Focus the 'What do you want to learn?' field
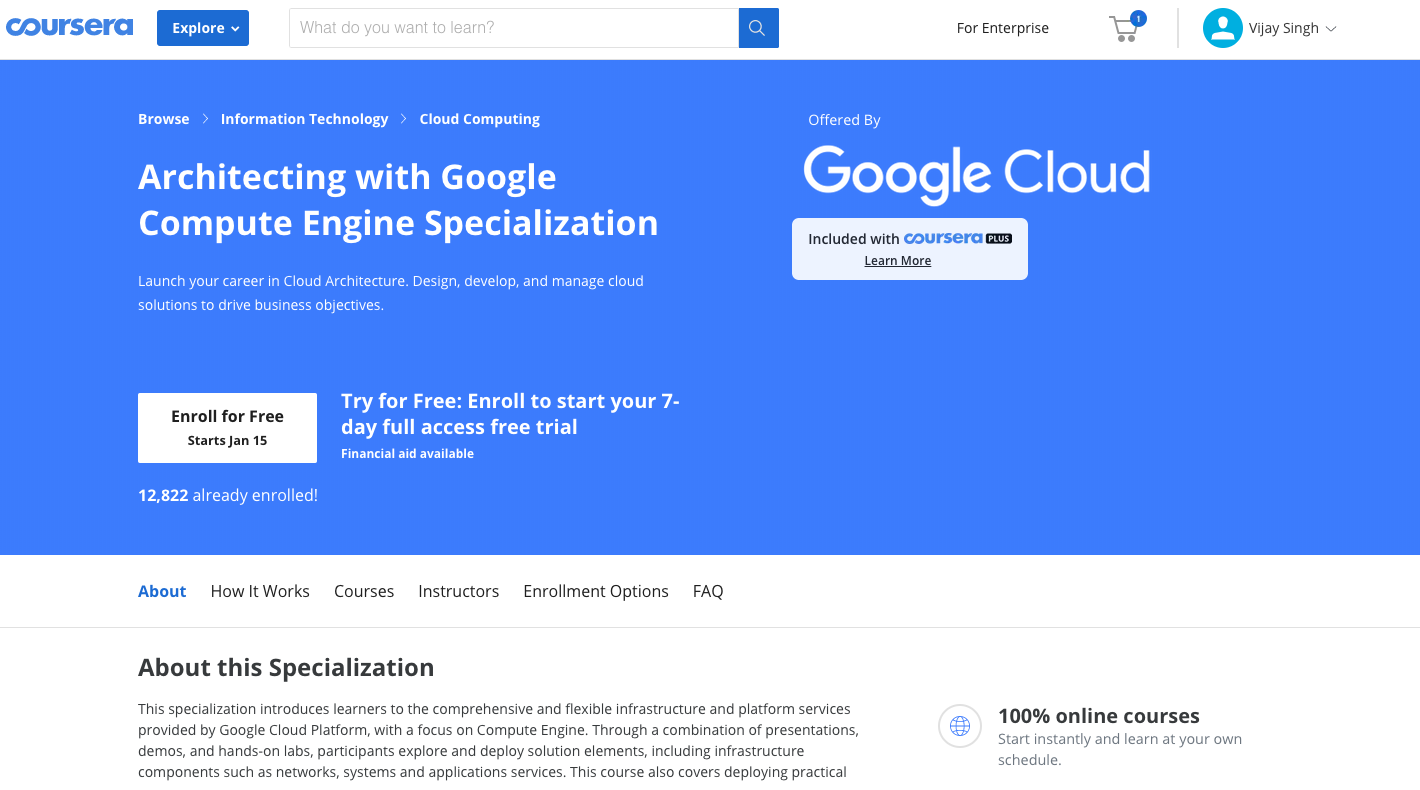The height and width of the screenshot is (790, 1420). click(513, 28)
